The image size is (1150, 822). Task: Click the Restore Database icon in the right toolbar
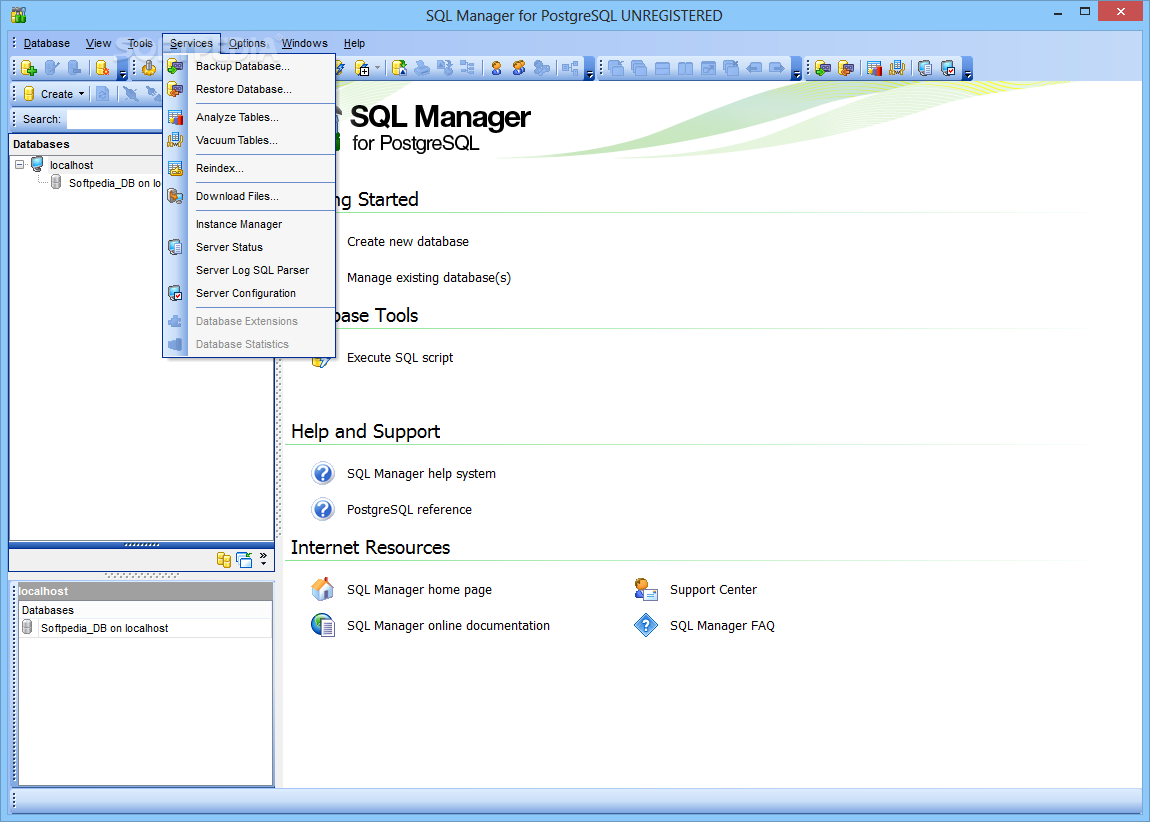846,68
